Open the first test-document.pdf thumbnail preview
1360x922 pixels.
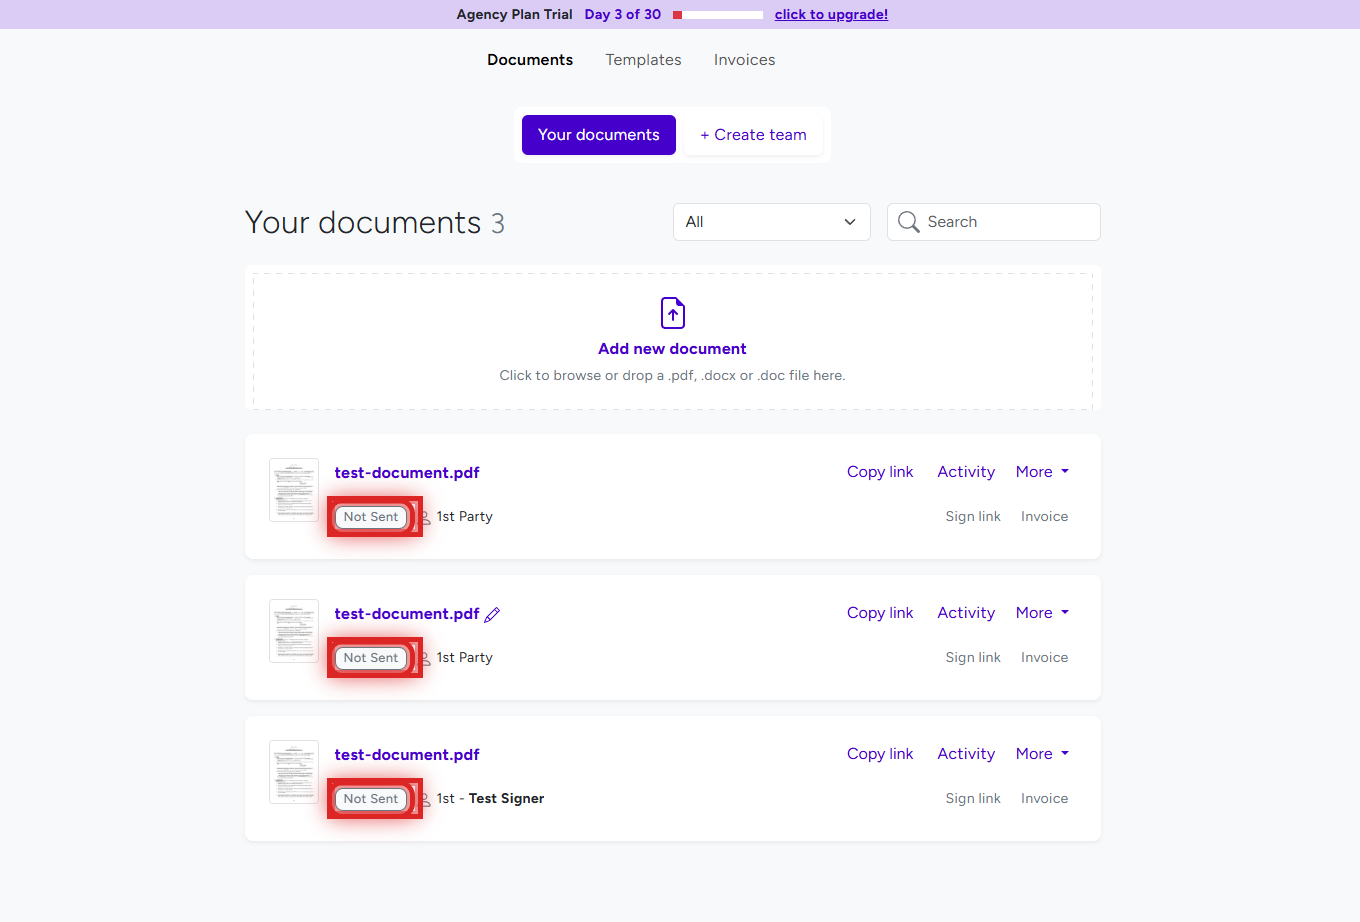tap(293, 489)
